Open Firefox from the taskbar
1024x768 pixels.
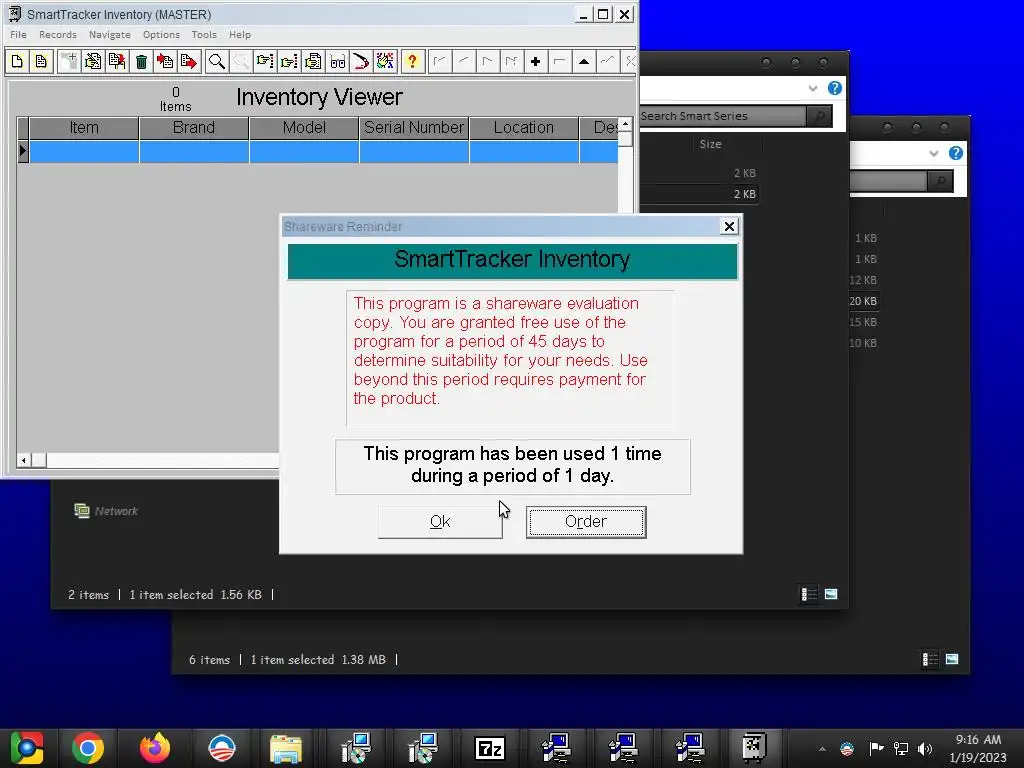(x=155, y=748)
